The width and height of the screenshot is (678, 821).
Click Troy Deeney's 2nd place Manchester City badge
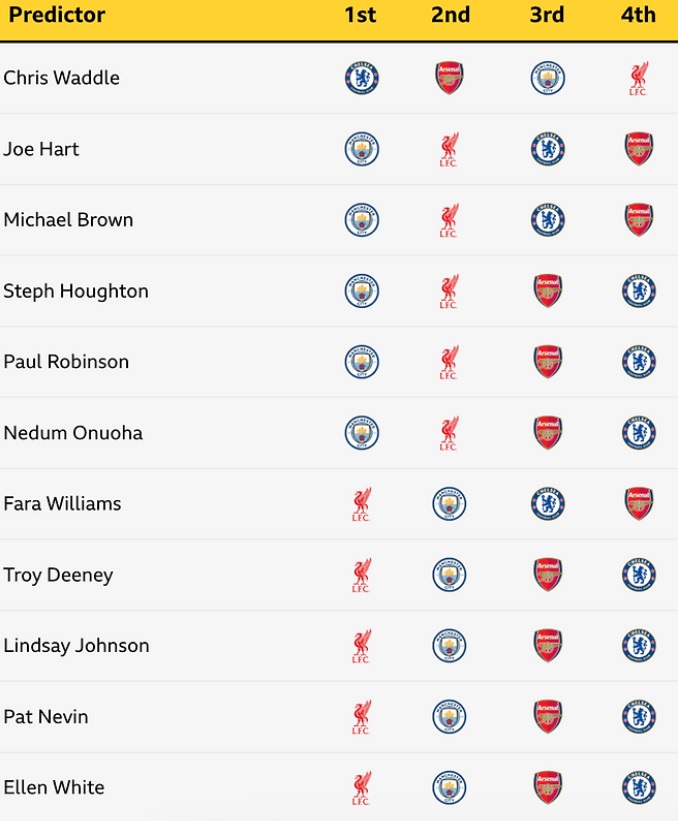tap(450, 575)
